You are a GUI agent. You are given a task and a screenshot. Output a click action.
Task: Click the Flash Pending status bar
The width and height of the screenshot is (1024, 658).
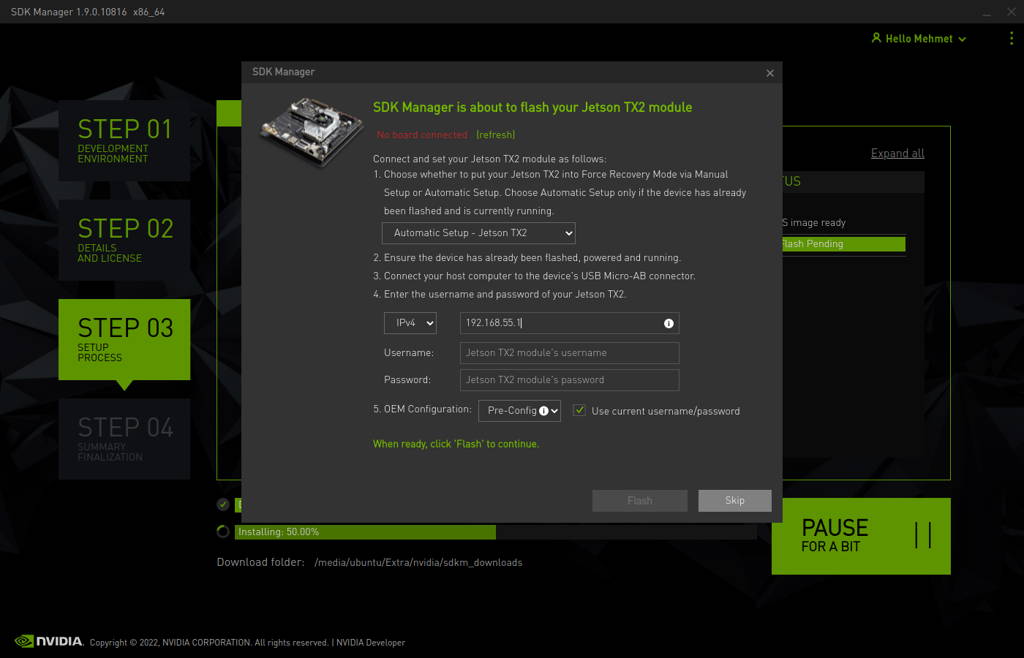tap(843, 243)
